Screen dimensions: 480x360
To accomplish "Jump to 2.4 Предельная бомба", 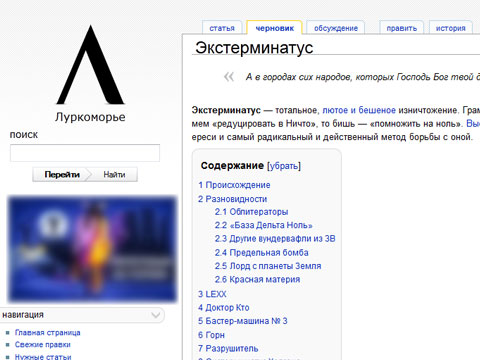I will pyautogui.click(x=262, y=253).
